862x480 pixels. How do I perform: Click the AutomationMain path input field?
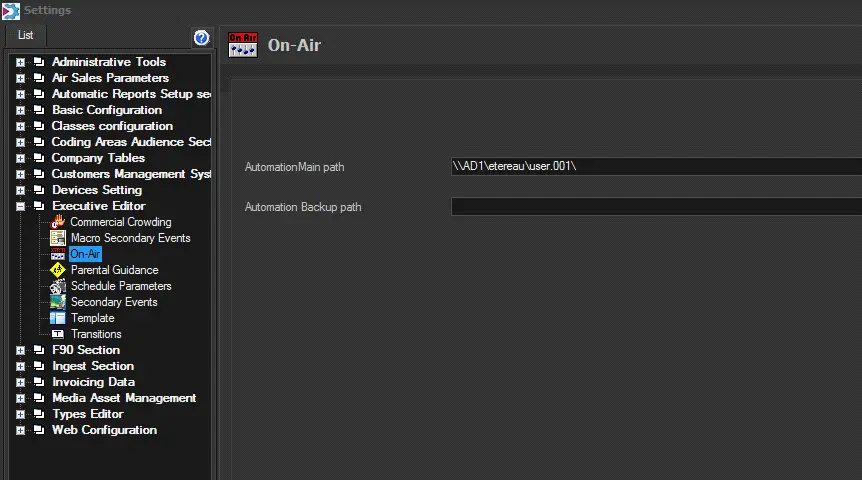pos(655,167)
